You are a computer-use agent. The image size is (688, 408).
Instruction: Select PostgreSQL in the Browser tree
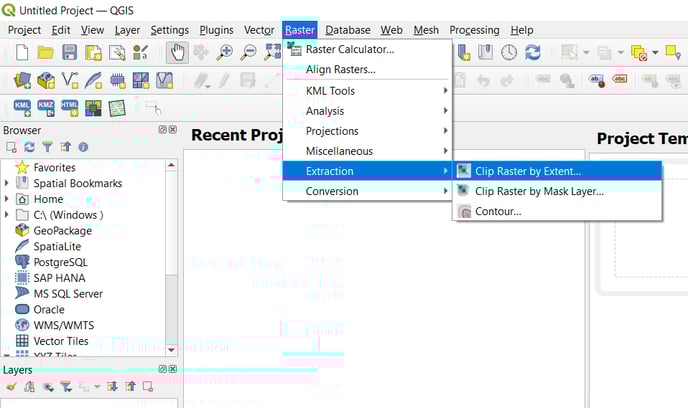click(61, 262)
